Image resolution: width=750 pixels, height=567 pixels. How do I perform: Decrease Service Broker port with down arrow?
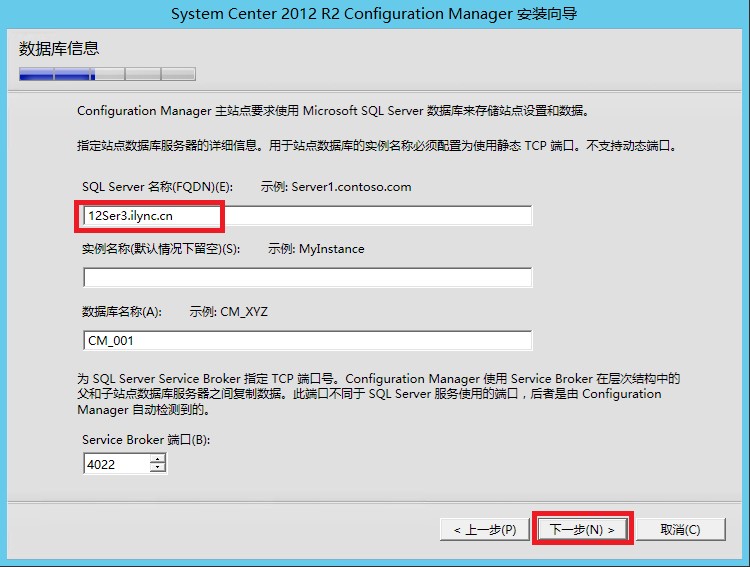pyautogui.click(x=158, y=468)
